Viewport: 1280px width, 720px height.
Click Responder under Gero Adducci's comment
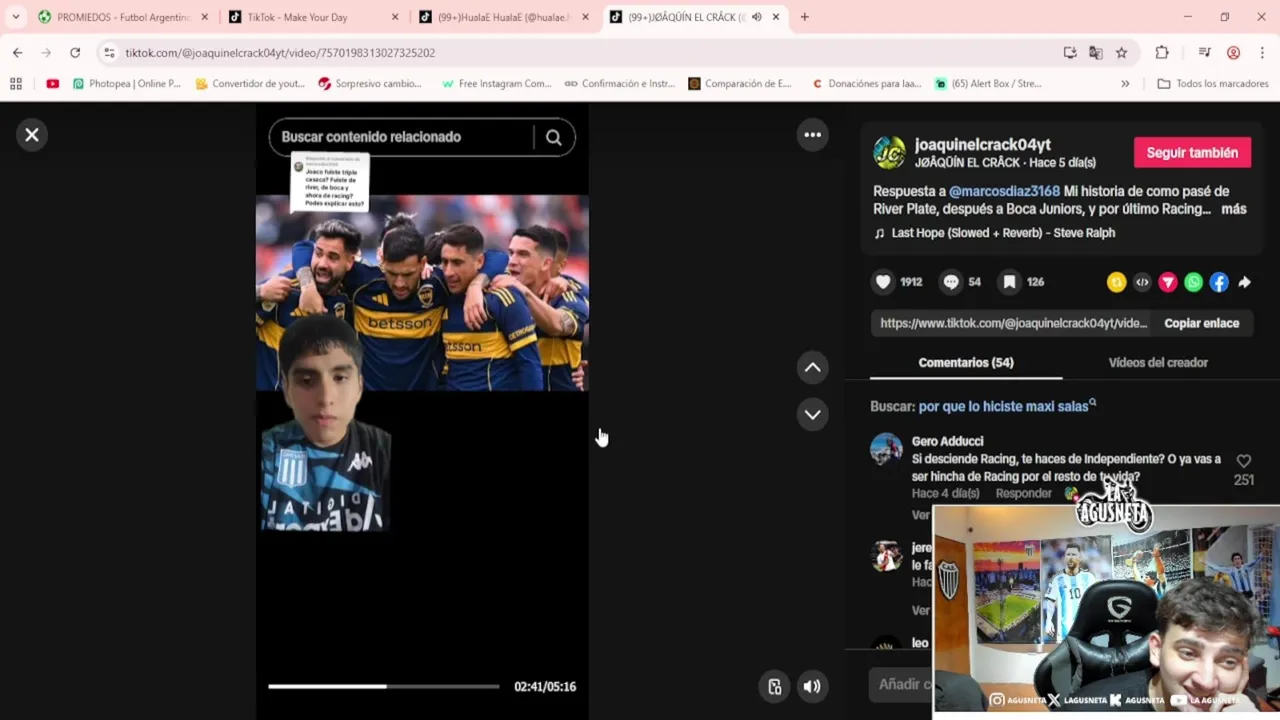click(1023, 494)
